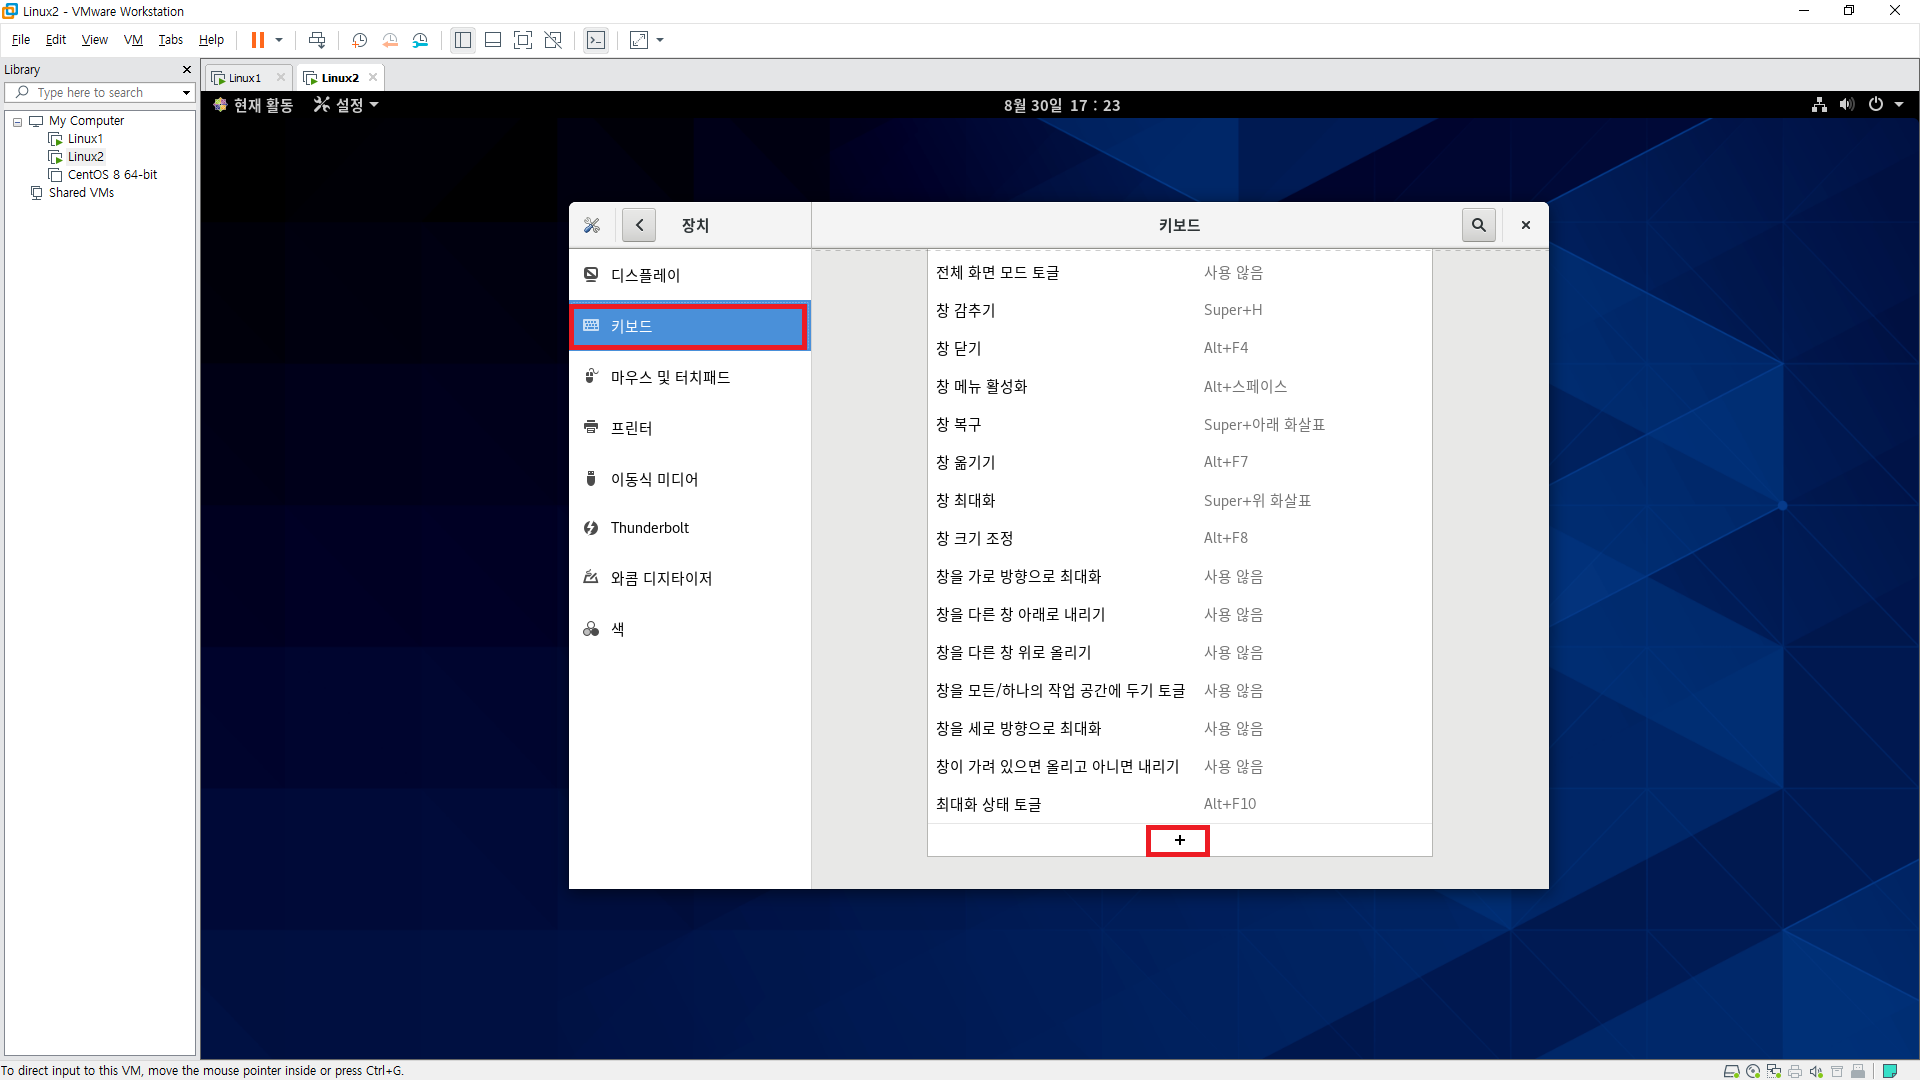Click the search icon in keyboard settings
Viewport: 1920px width, 1080px height.
pyautogui.click(x=1478, y=225)
